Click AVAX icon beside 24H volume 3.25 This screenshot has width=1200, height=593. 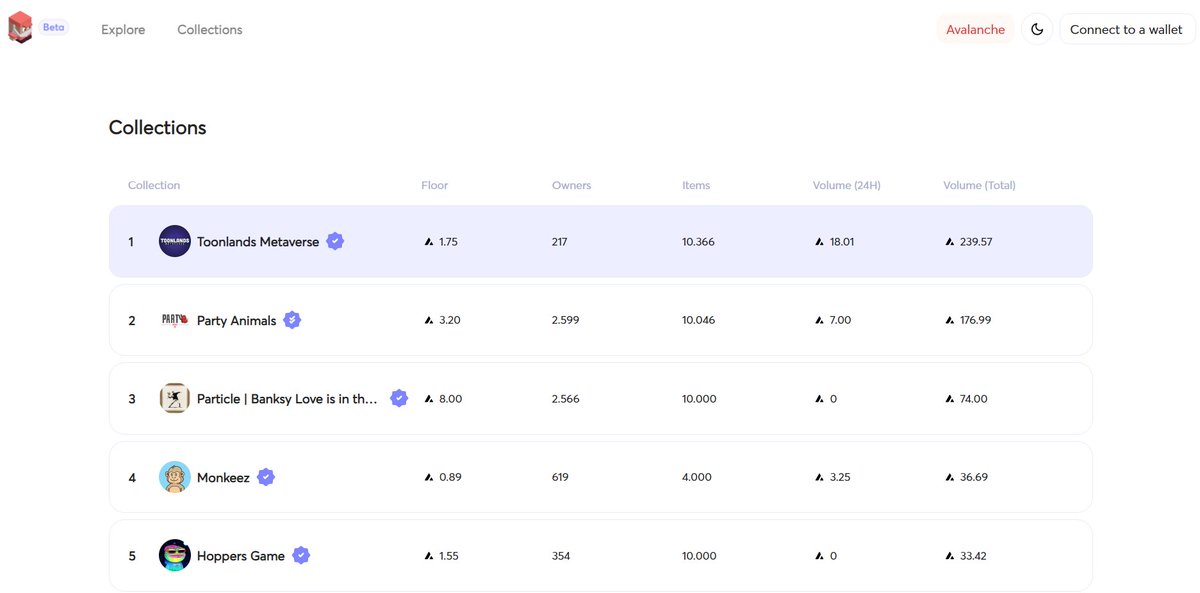pos(820,477)
